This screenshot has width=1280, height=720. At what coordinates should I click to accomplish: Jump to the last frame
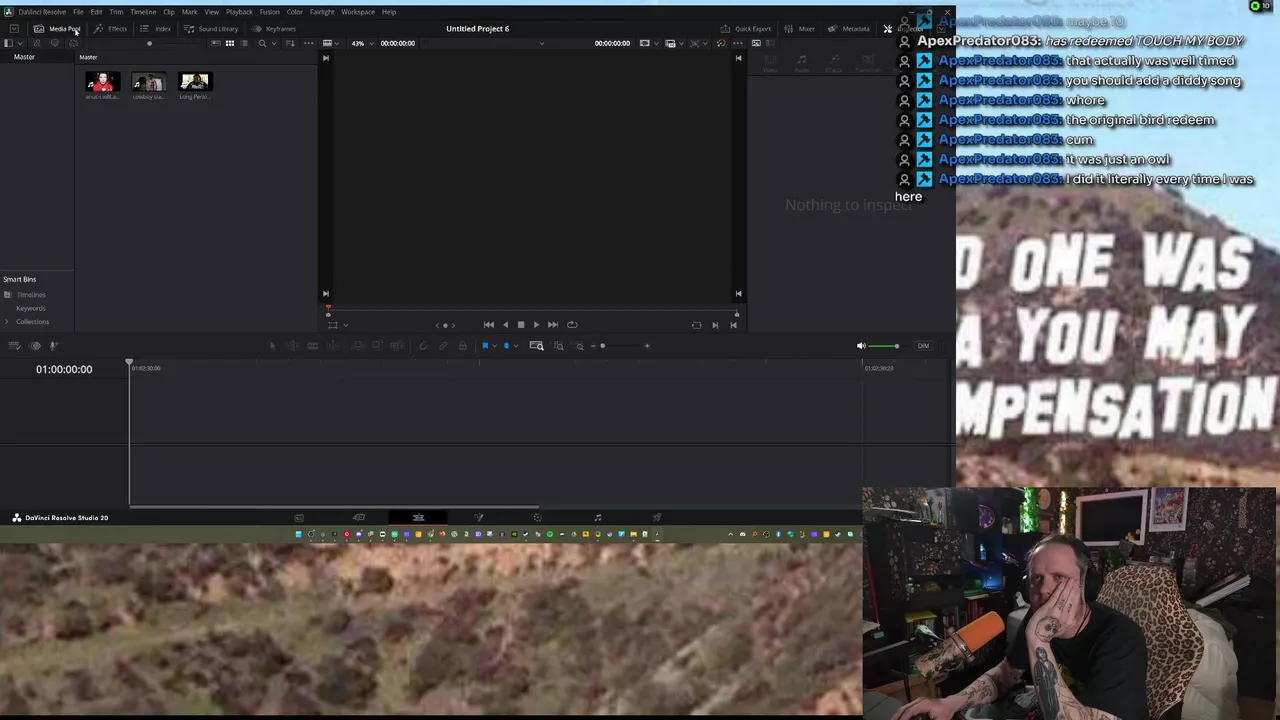point(553,325)
